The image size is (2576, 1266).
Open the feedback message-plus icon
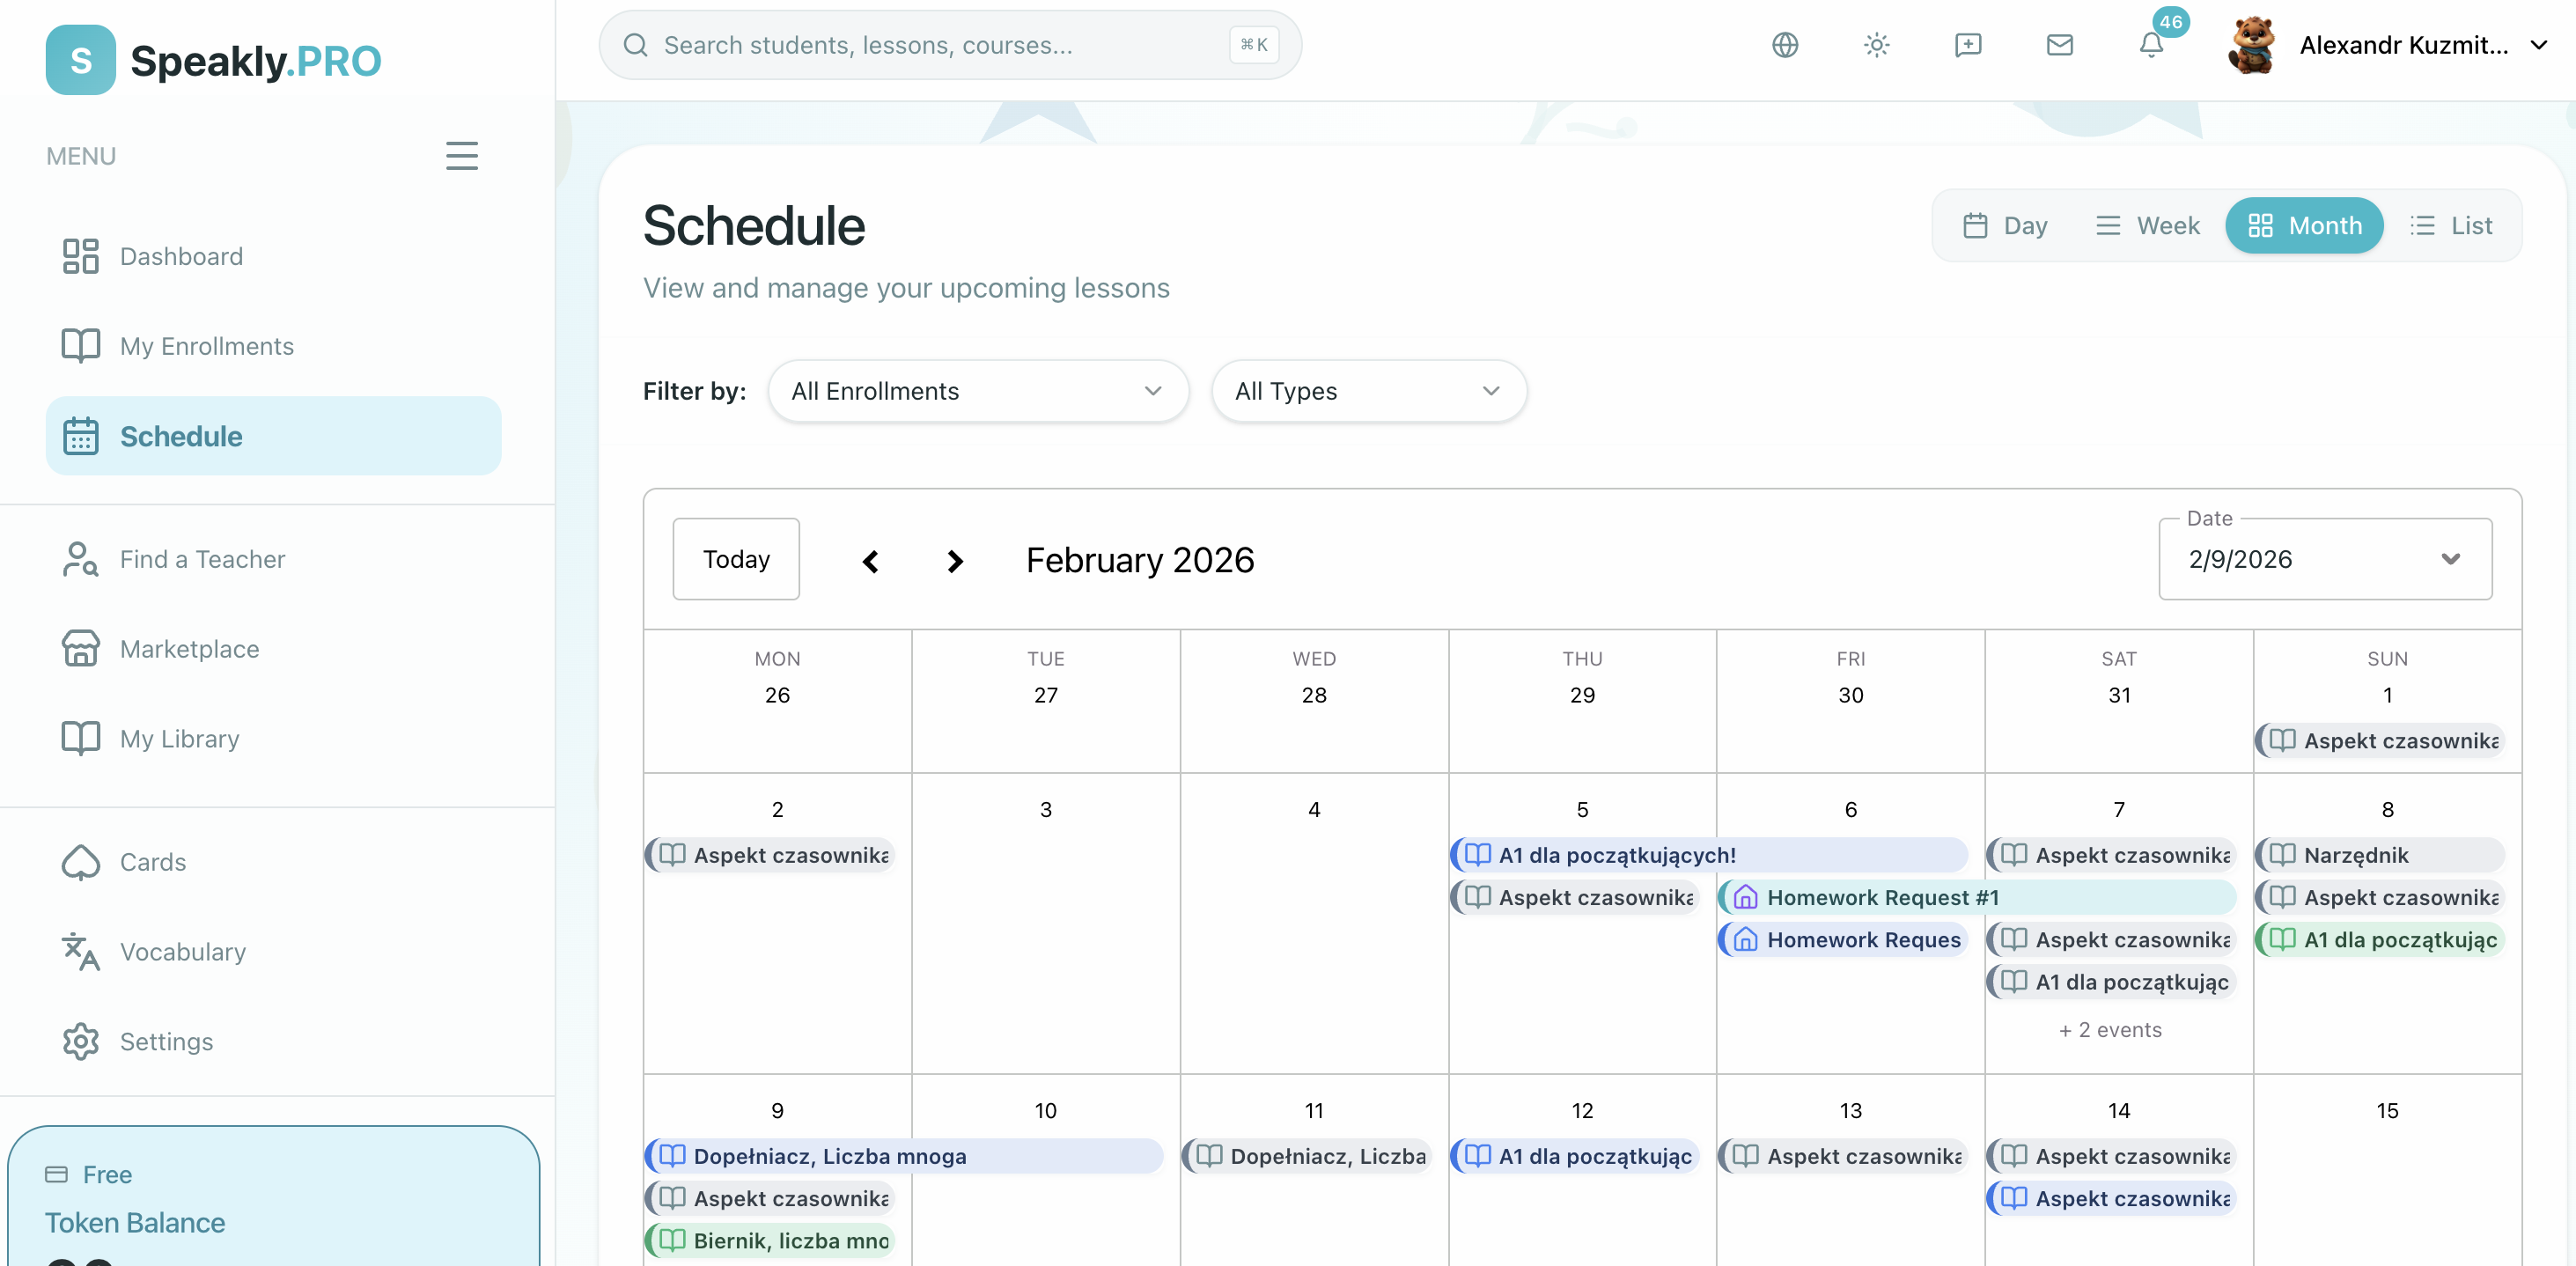click(x=1967, y=45)
